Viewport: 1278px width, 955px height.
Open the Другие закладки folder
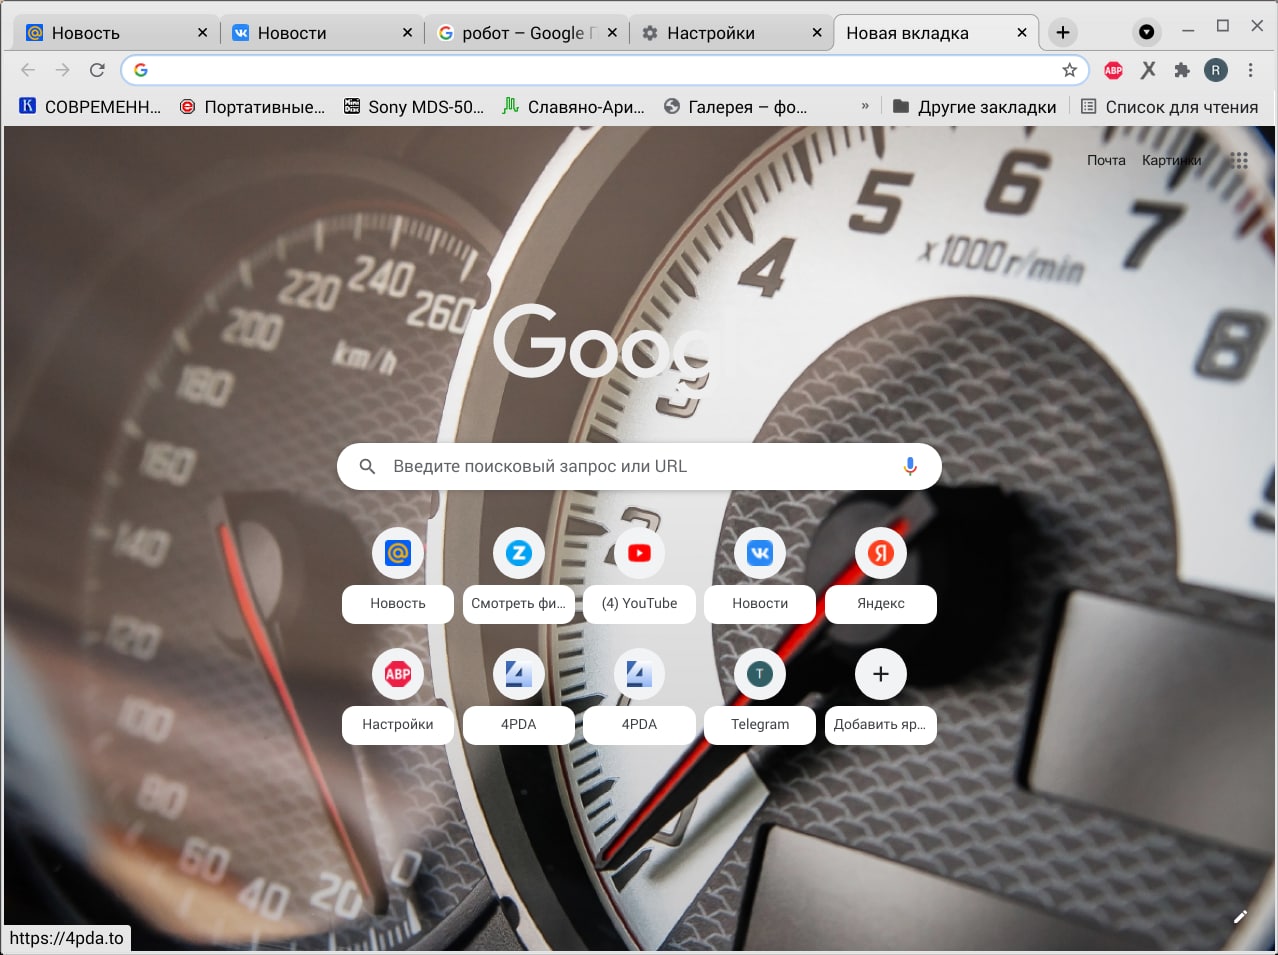click(x=975, y=107)
